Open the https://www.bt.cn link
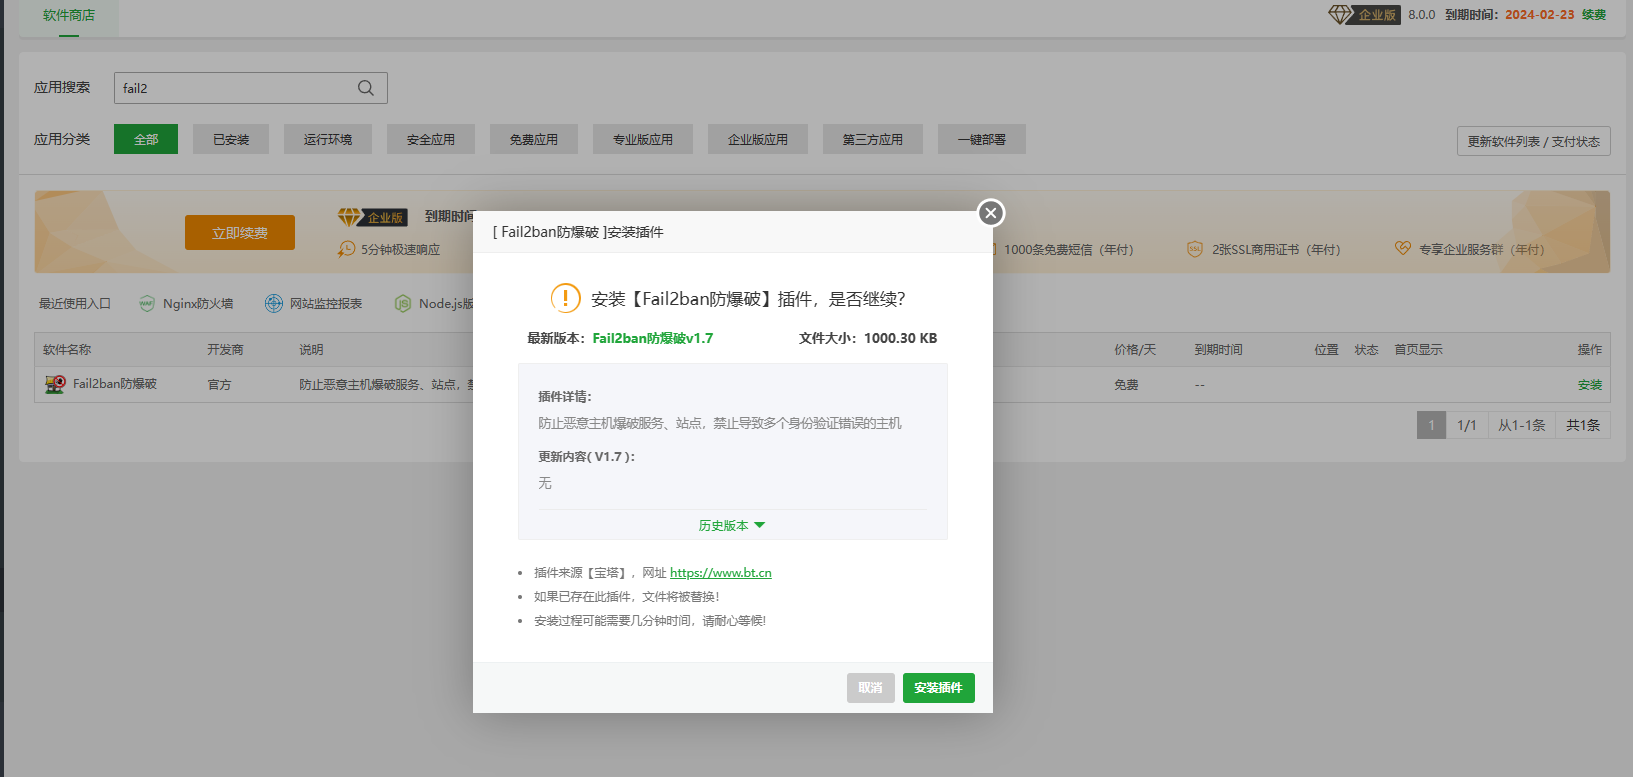 click(721, 573)
